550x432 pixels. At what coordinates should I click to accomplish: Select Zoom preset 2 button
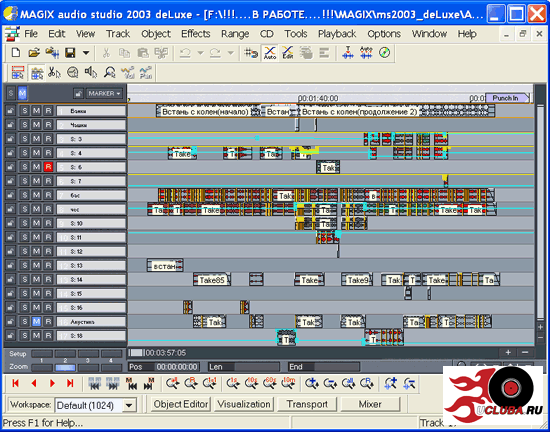coord(65,367)
